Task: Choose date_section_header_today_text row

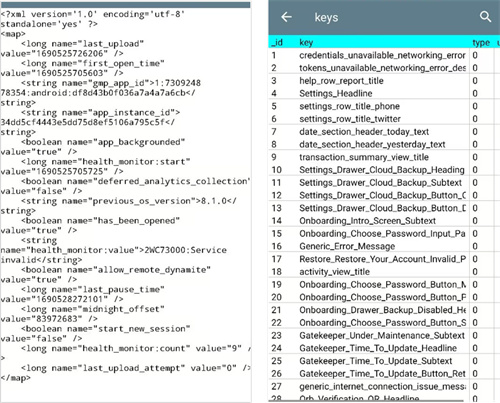Action: 384,132
